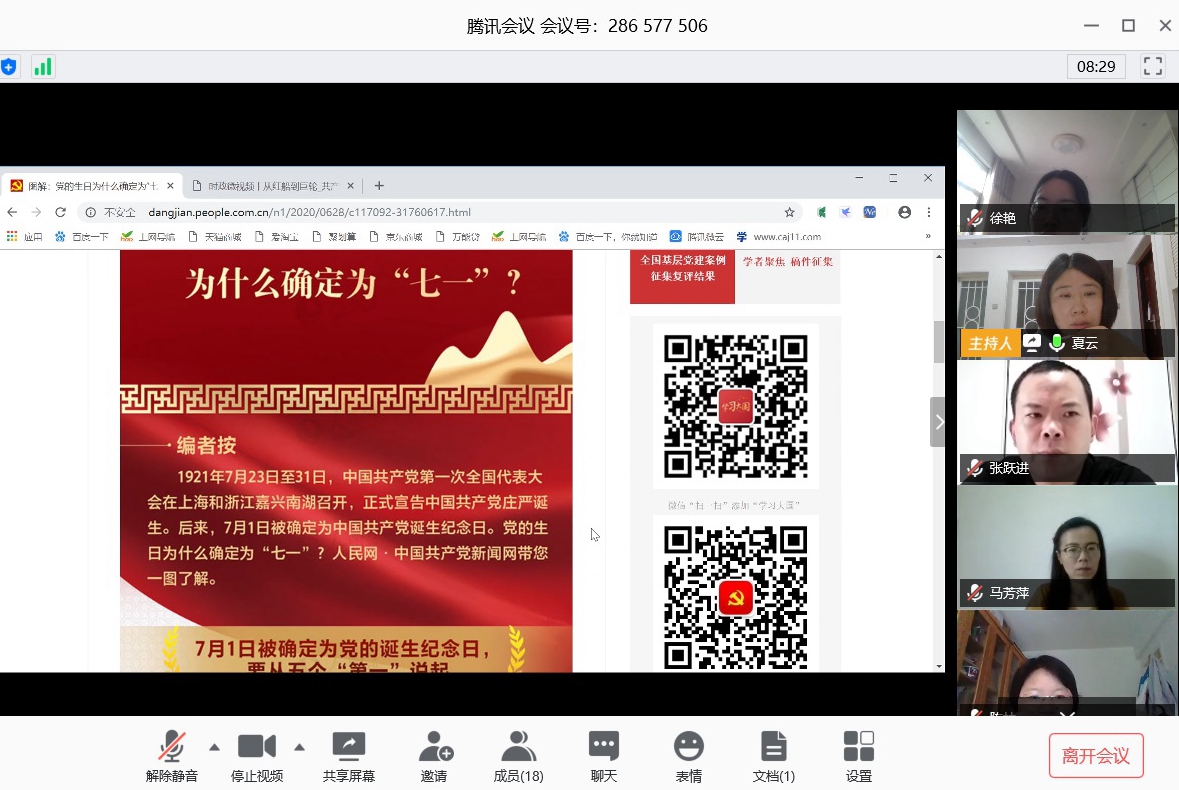Click the 为什么确定为"七一" infographic
The width and height of the screenshot is (1179, 790).
click(x=346, y=461)
